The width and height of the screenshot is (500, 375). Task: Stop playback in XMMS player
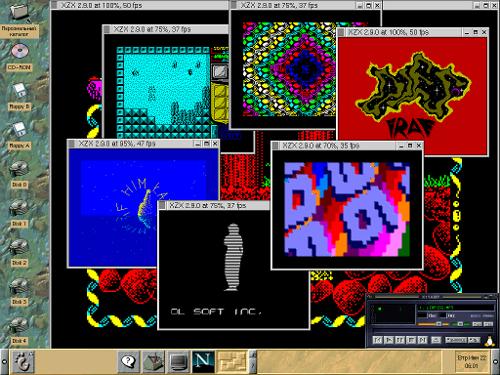[411, 340]
